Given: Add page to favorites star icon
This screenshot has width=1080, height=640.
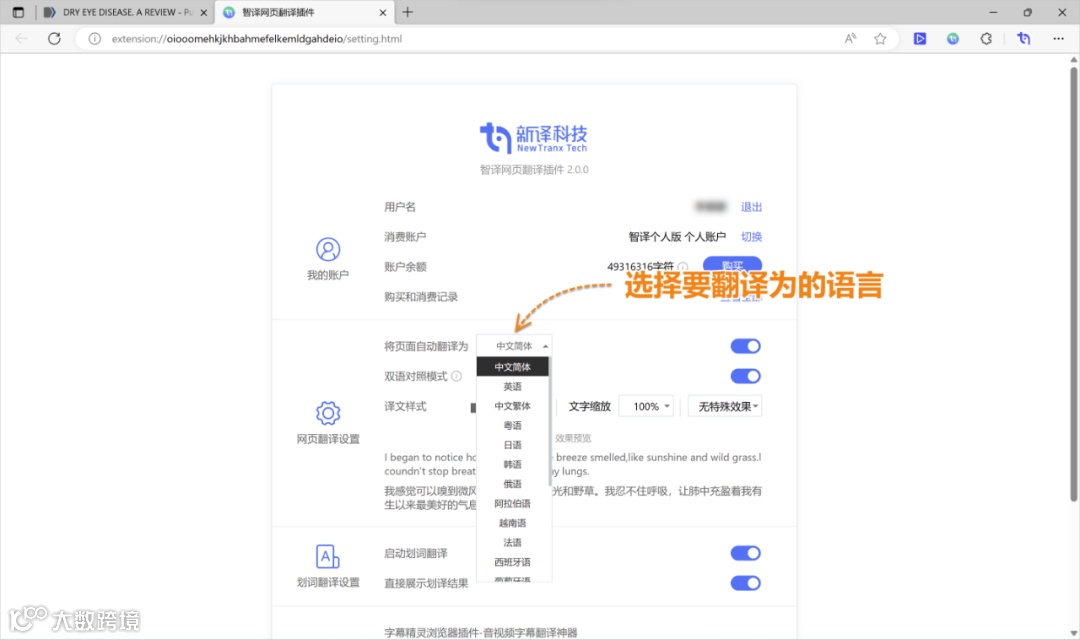Looking at the screenshot, I should click(x=880, y=39).
